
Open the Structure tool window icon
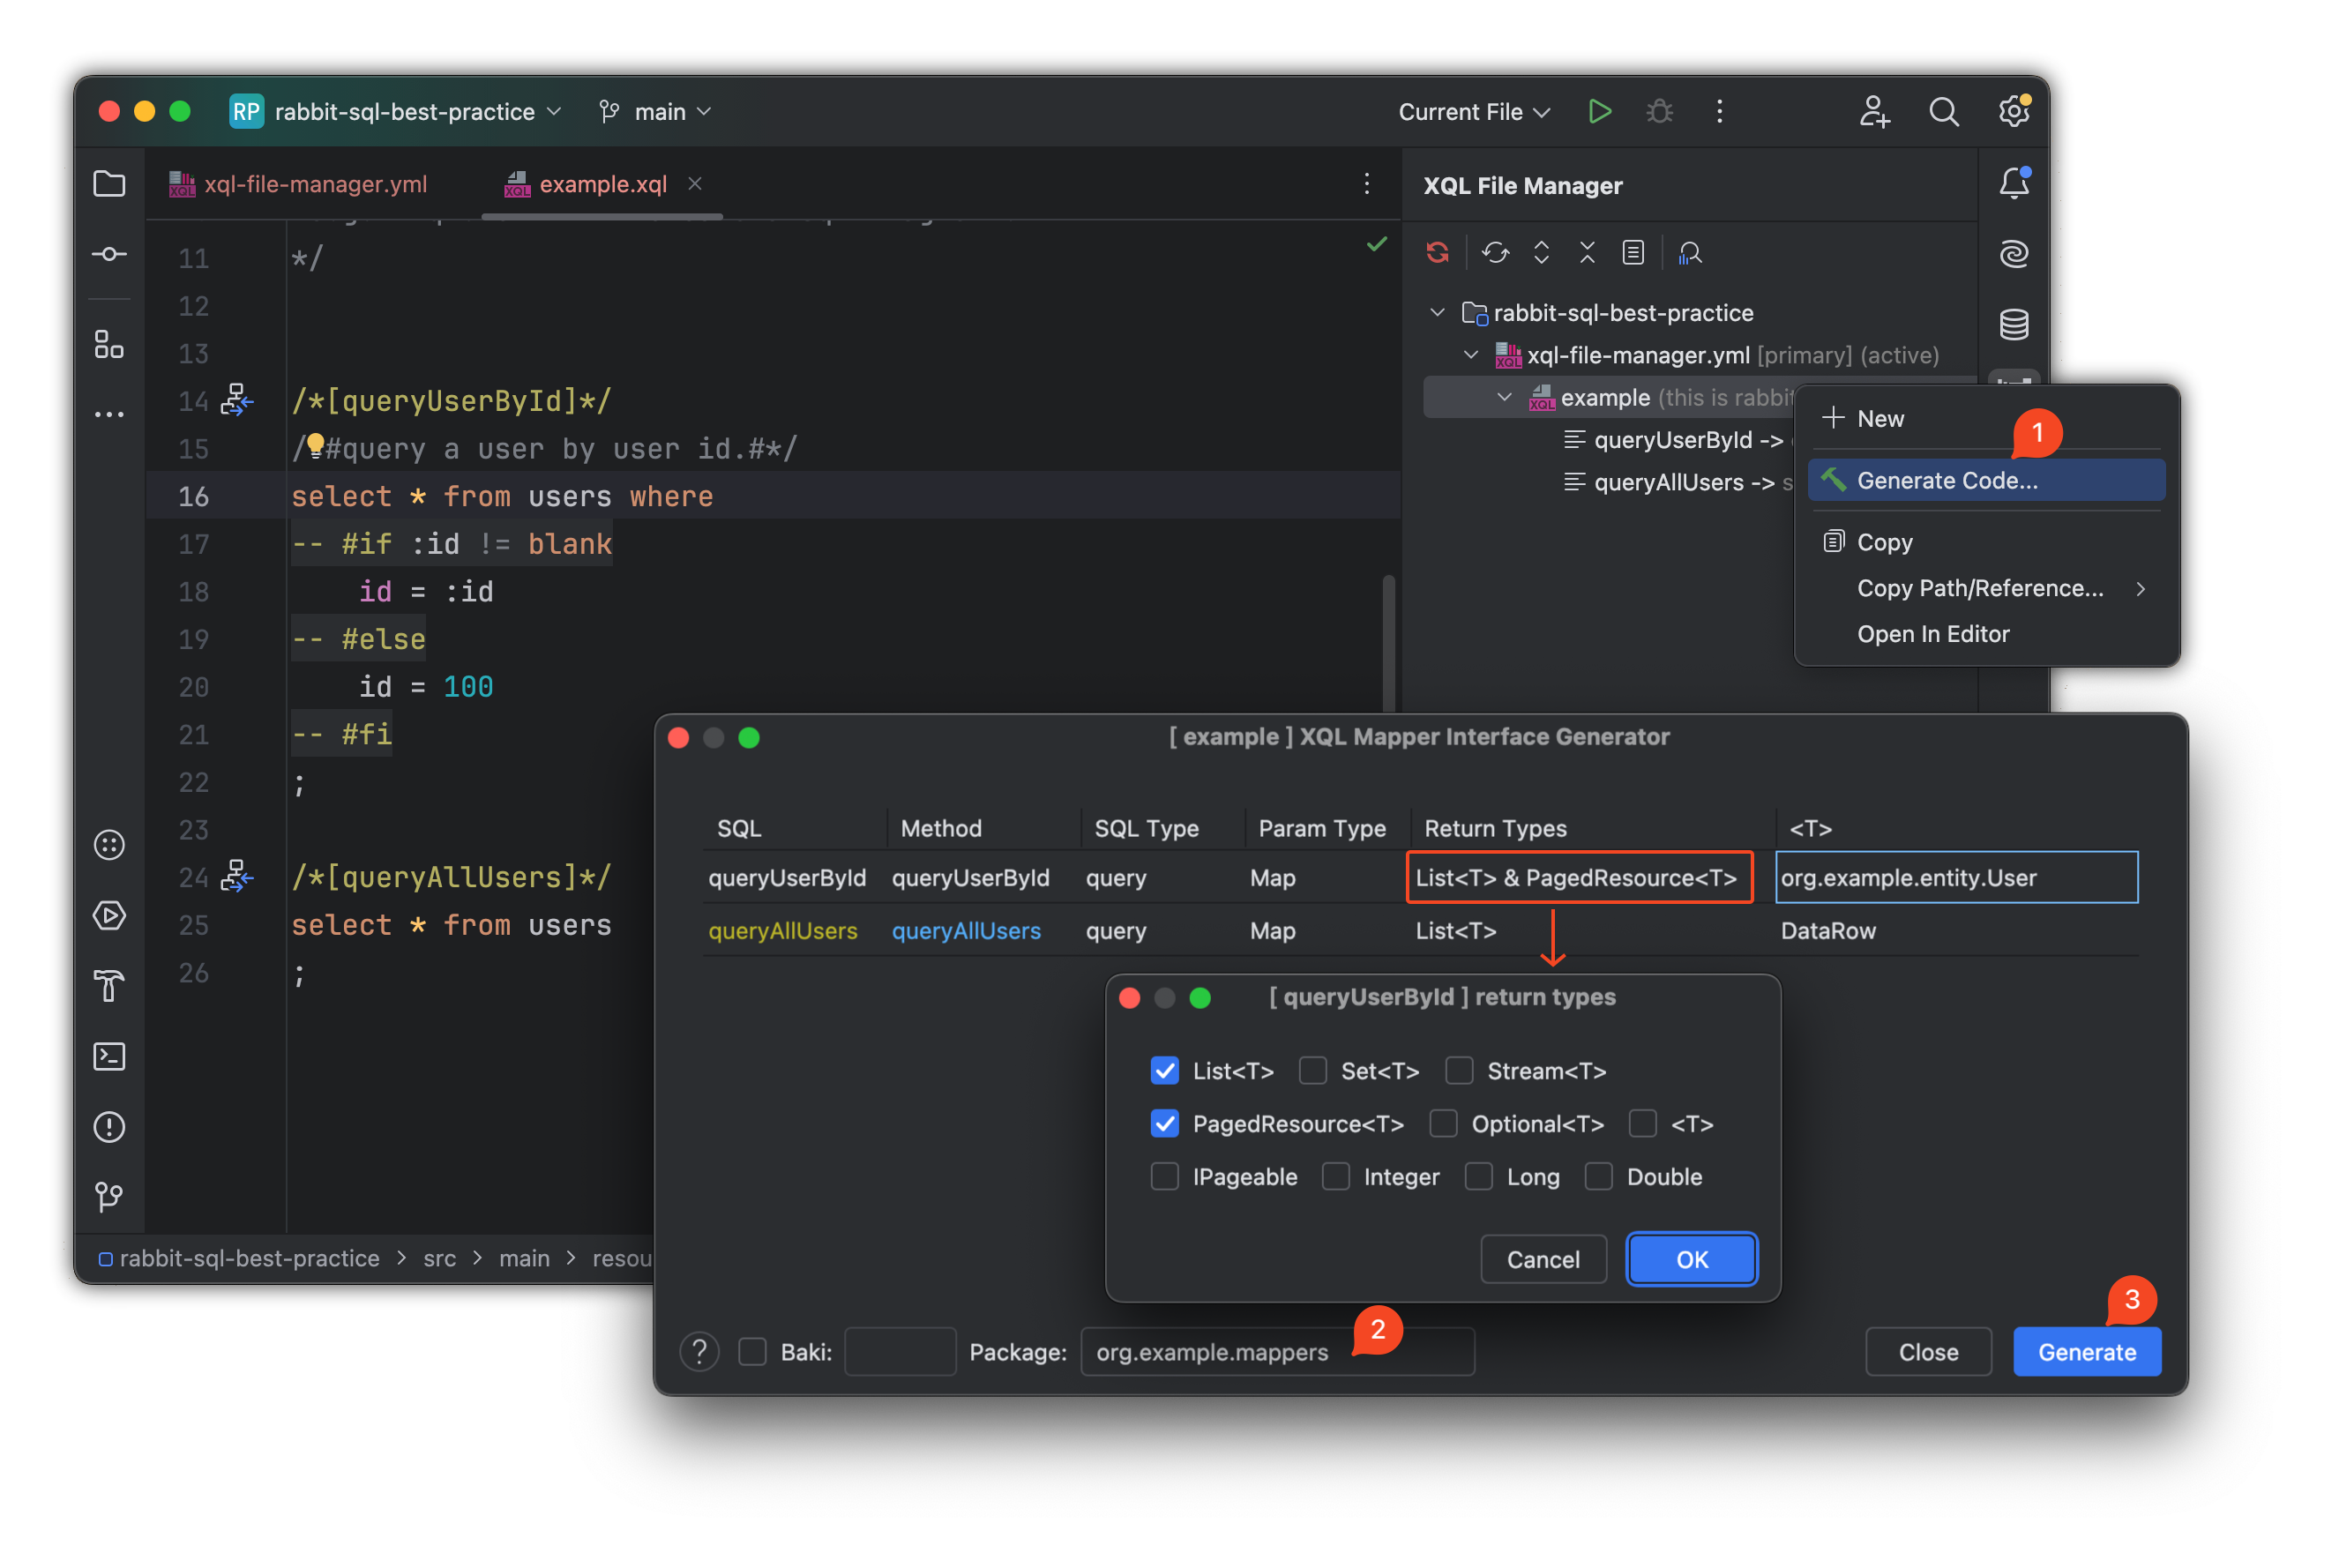coord(109,344)
